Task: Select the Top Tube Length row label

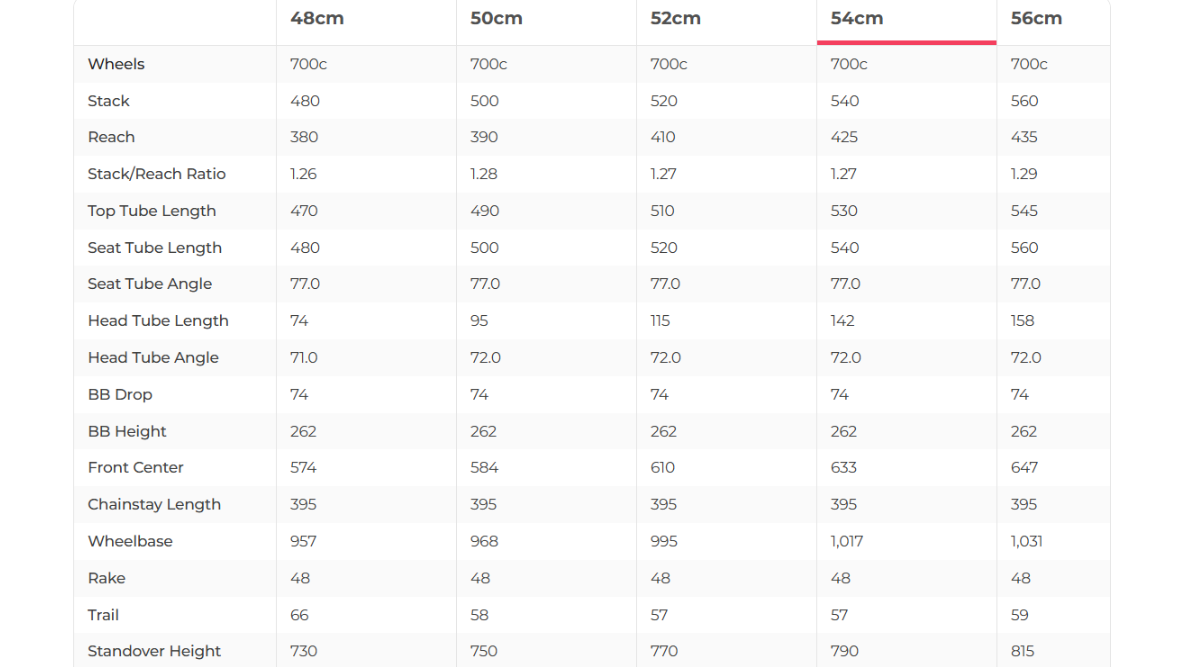Action: pyautogui.click(x=152, y=211)
